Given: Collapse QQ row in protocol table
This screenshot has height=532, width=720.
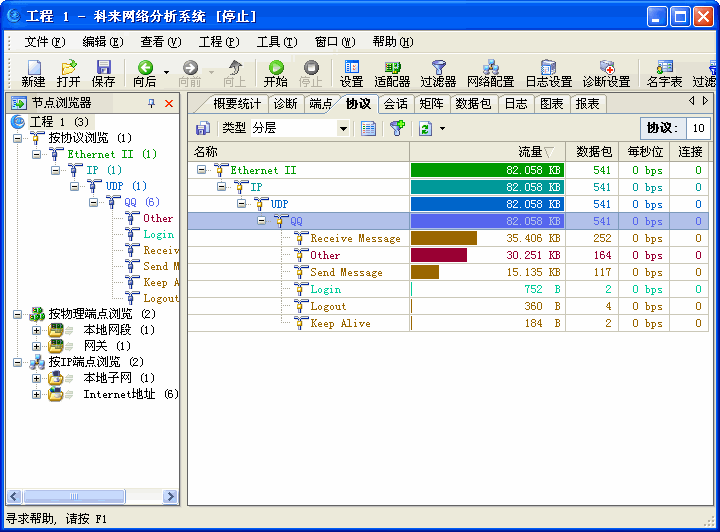Looking at the screenshot, I should pyautogui.click(x=261, y=221).
